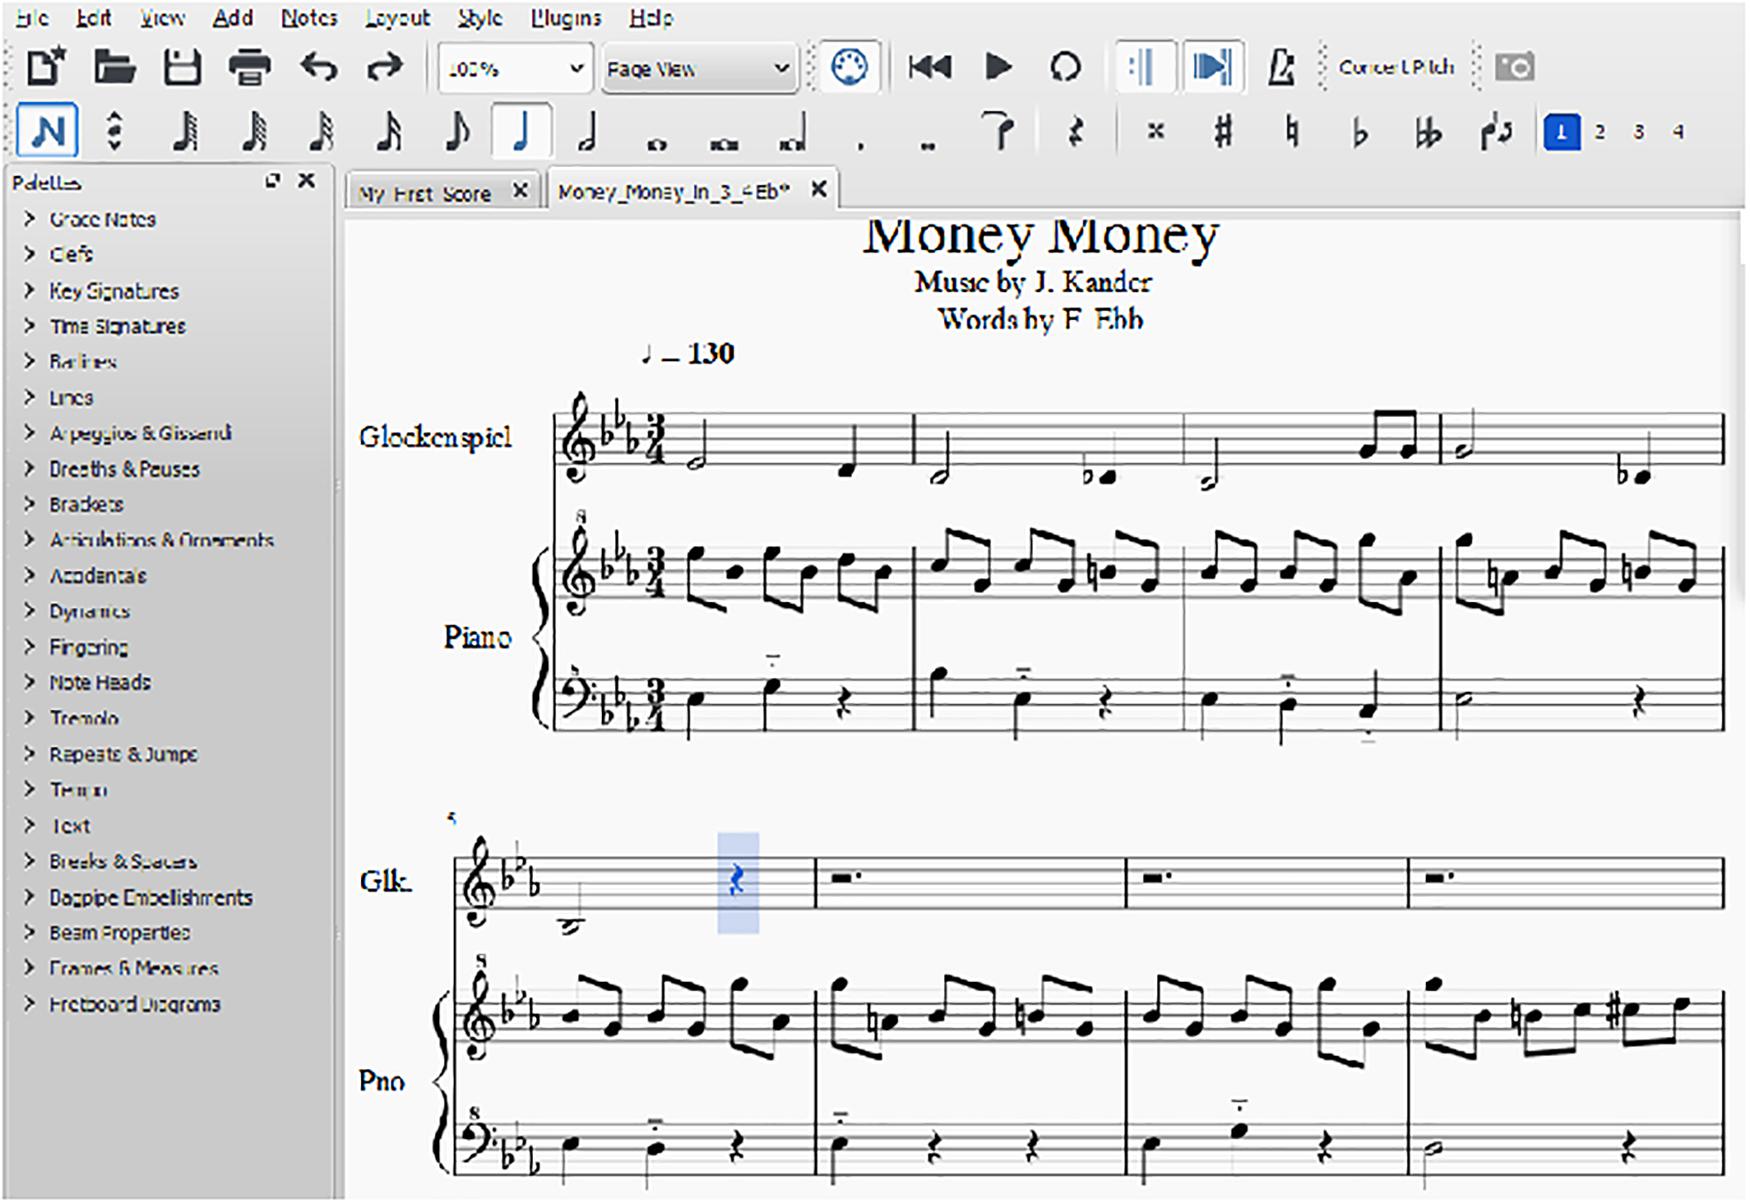Image resolution: width=1750 pixels, height=1204 pixels.
Task: Select voice 3
Action: pos(1639,131)
